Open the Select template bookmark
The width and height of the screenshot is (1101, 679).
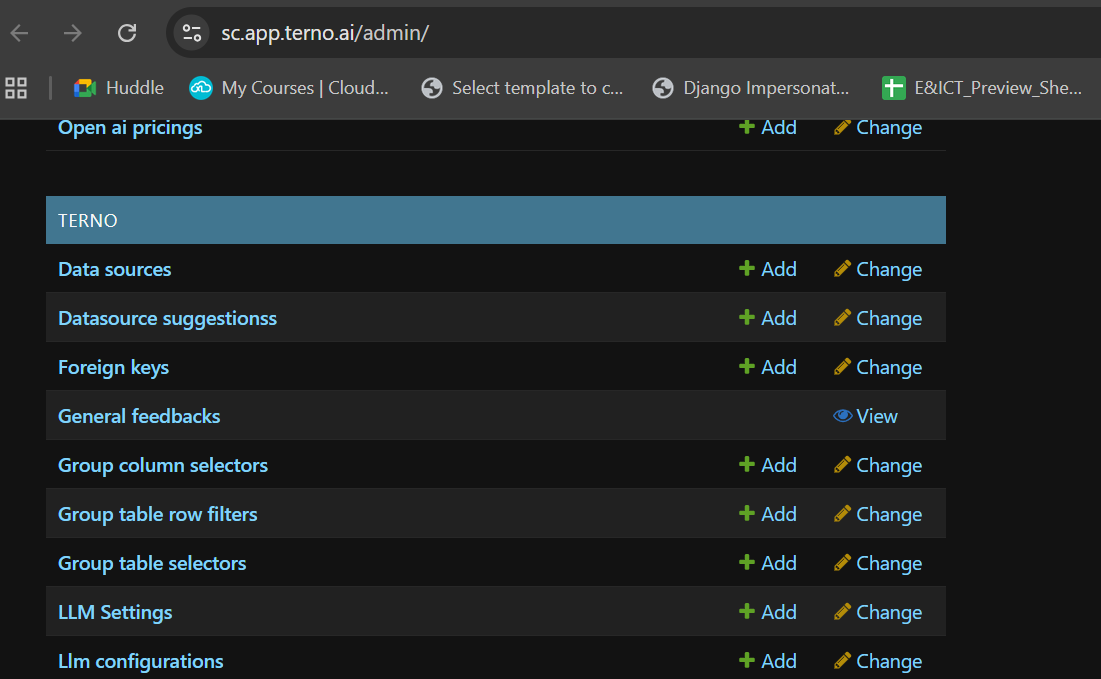tap(522, 88)
